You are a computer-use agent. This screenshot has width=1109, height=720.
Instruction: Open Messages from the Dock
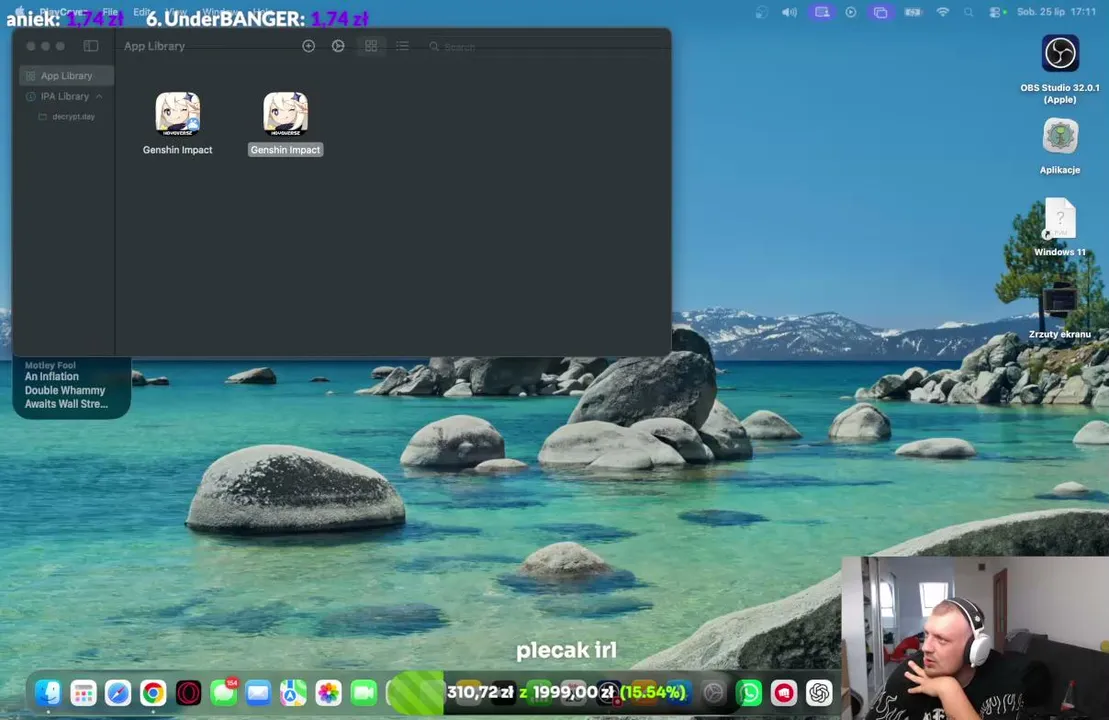223,693
